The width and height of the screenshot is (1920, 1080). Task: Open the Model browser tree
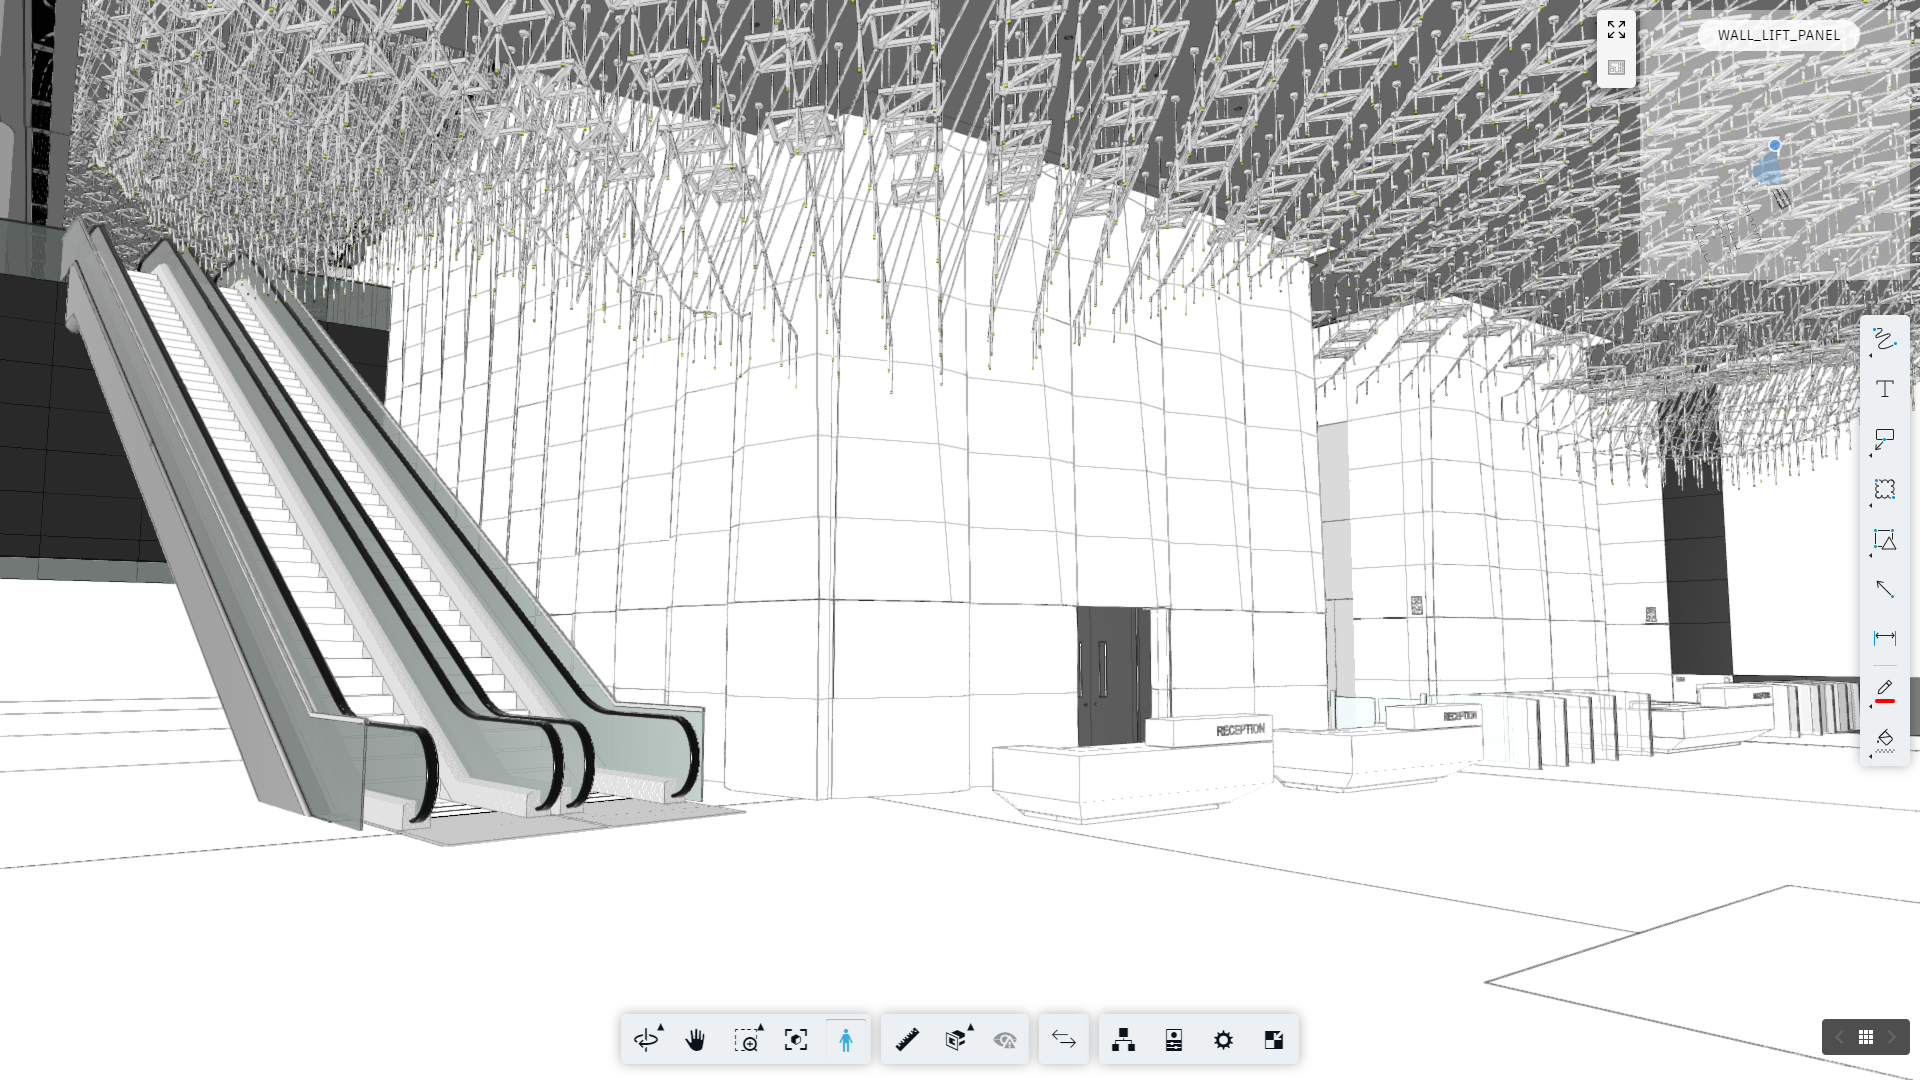(1123, 1040)
